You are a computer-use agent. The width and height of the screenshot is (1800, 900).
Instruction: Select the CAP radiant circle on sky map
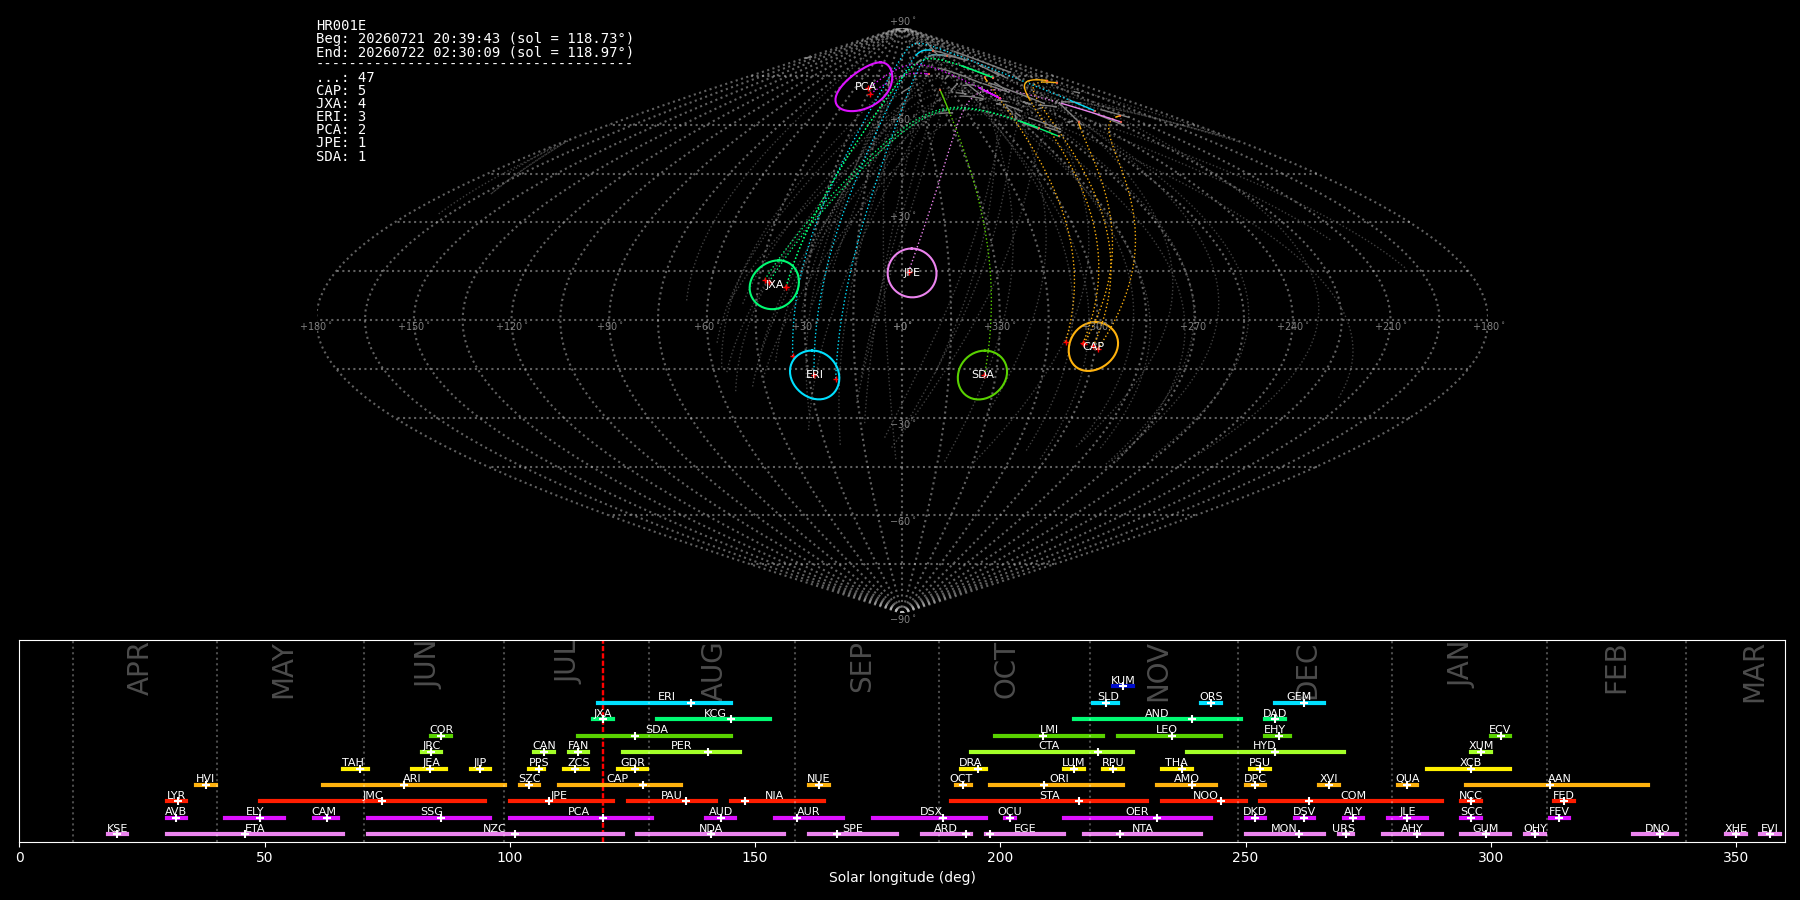[1093, 347]
